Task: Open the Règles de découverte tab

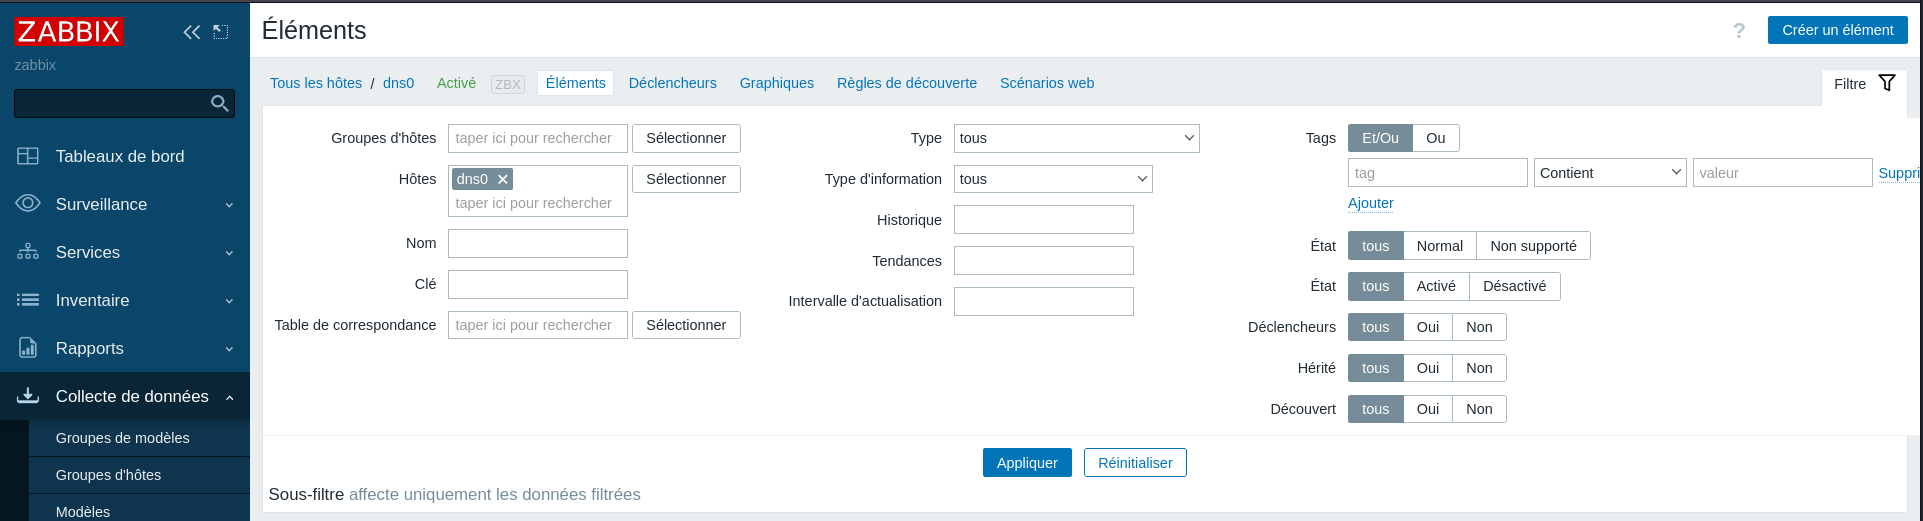Action: click(906, 83)
